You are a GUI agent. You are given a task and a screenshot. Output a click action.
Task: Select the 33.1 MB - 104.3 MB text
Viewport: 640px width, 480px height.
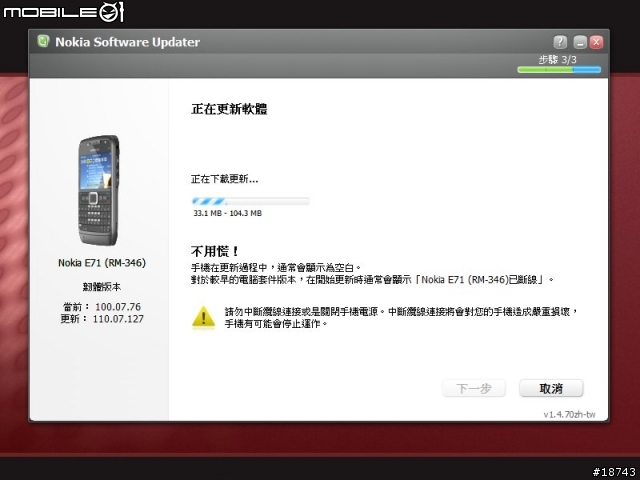pyautogui.click(x=227, y=213)
